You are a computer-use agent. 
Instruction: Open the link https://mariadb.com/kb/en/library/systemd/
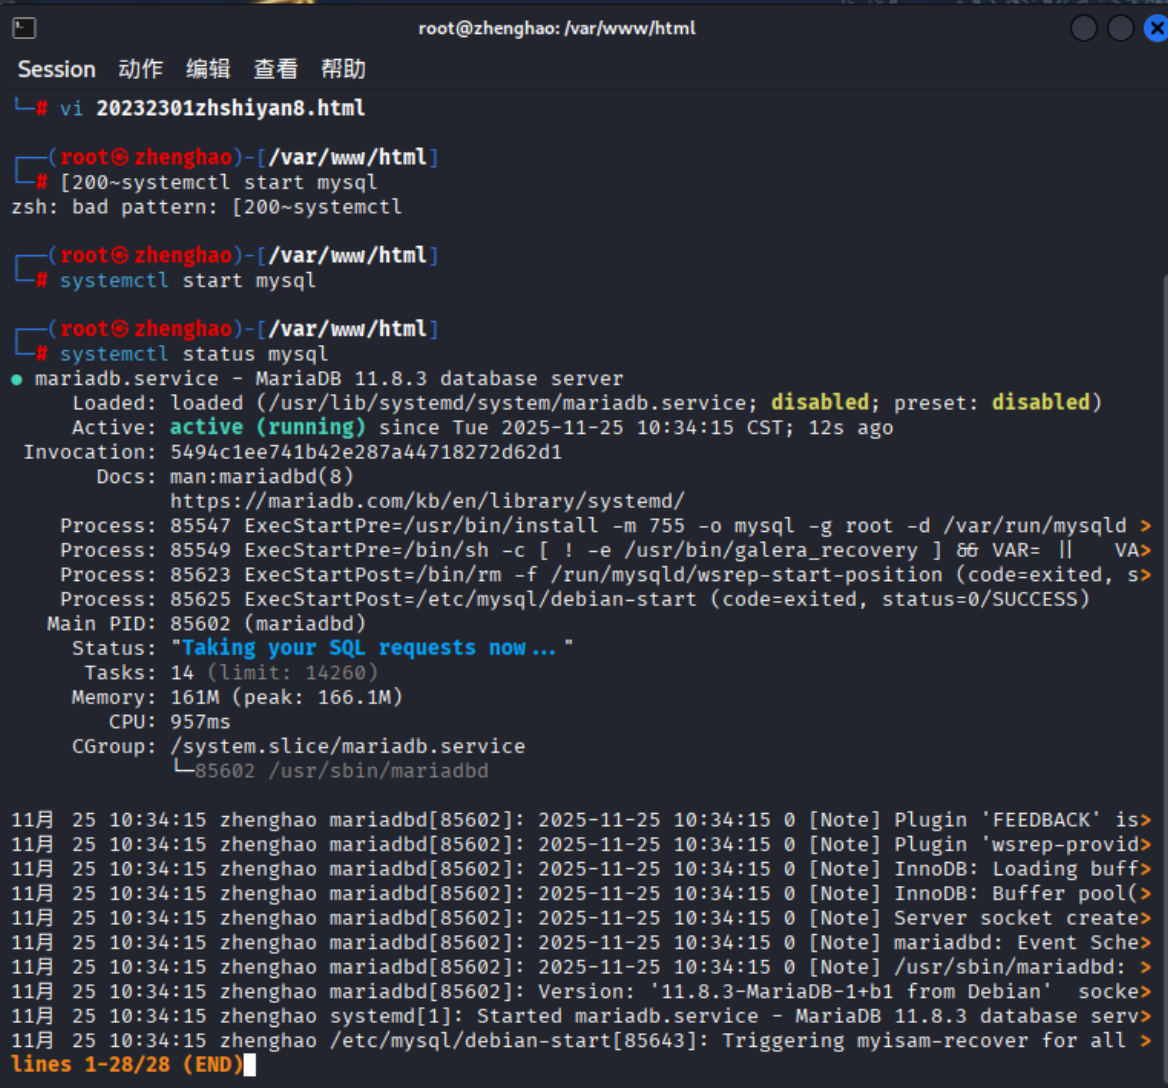click(x=427, y=501)
